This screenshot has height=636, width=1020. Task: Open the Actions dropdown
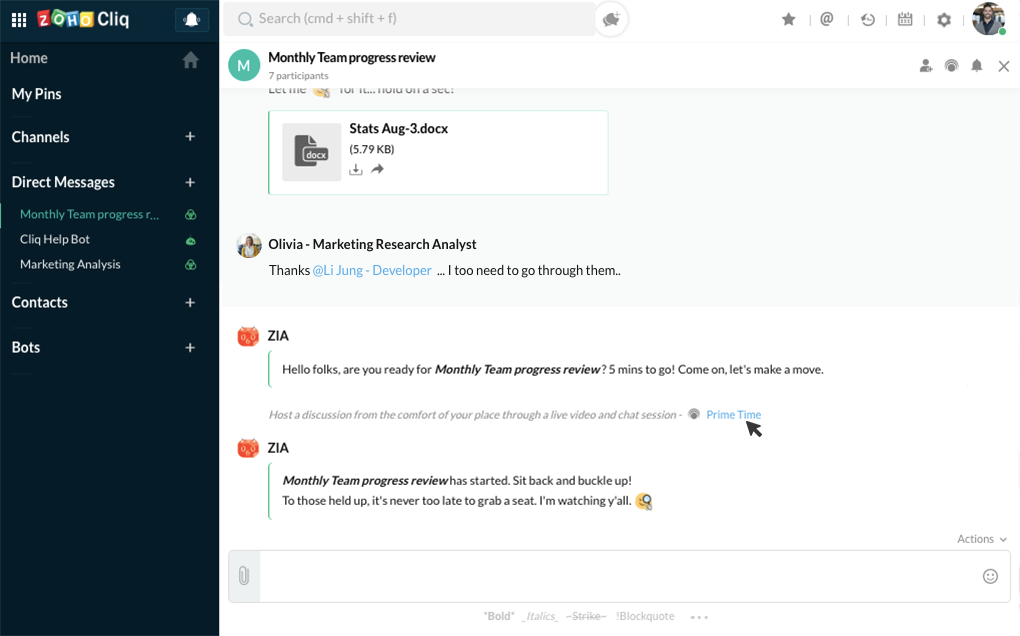(981, 539)
